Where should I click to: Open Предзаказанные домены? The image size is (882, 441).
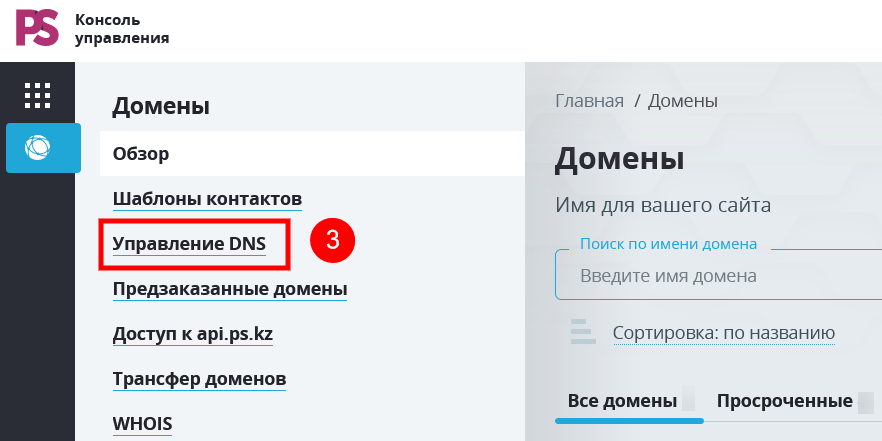230,289
